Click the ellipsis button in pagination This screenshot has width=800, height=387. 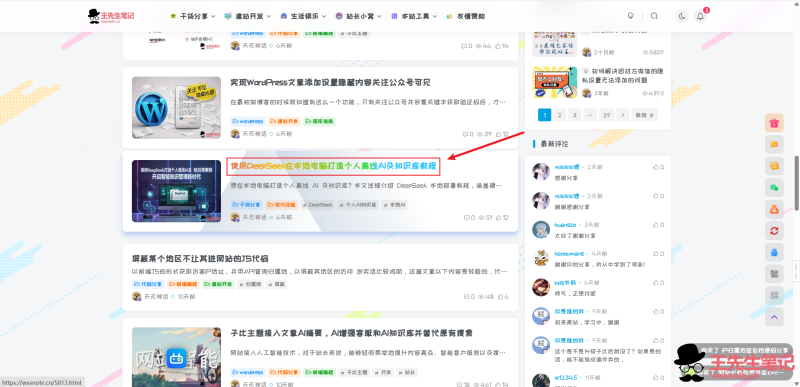[590, 115]
